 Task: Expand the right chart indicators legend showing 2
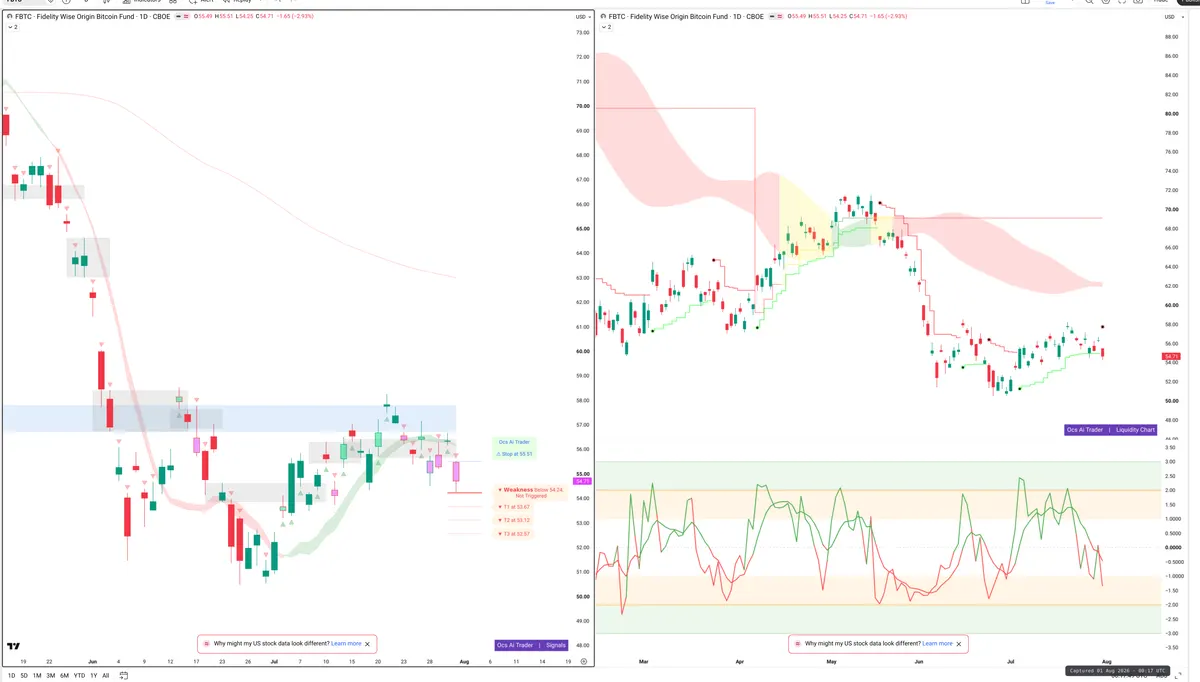tap(605, 27)
